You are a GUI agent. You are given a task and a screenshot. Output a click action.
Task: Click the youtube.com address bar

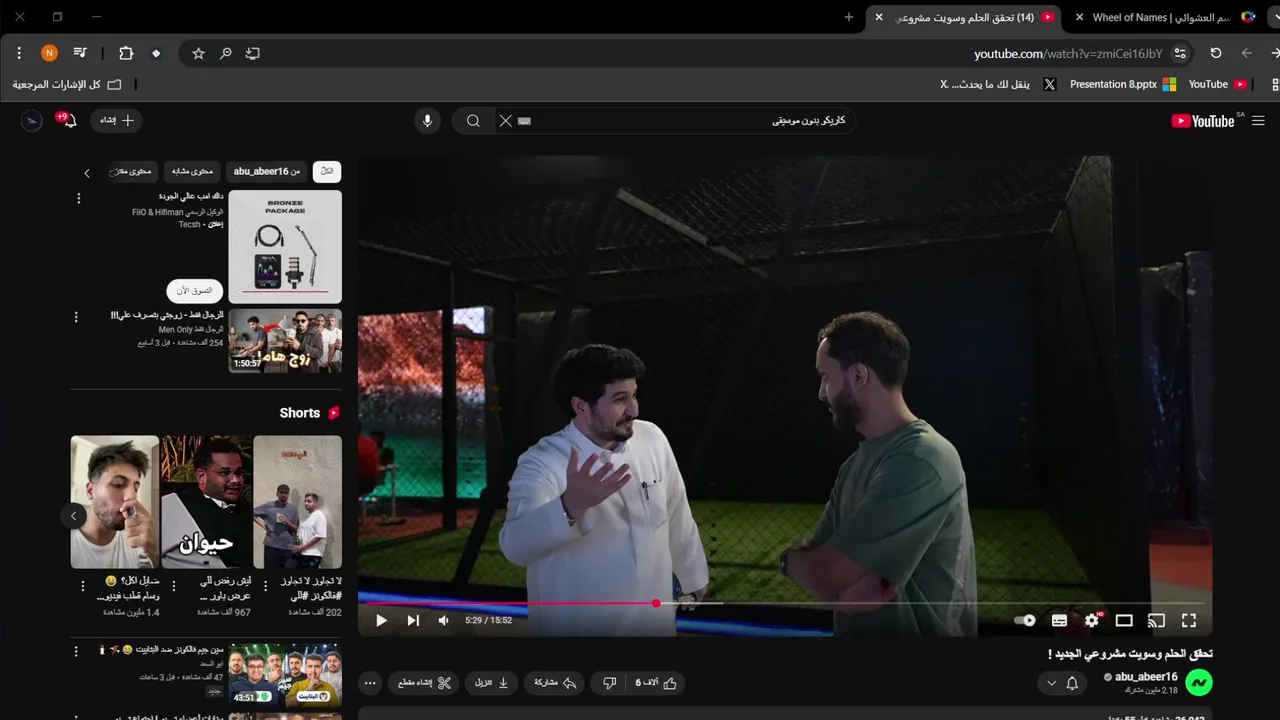[1067, 53]
